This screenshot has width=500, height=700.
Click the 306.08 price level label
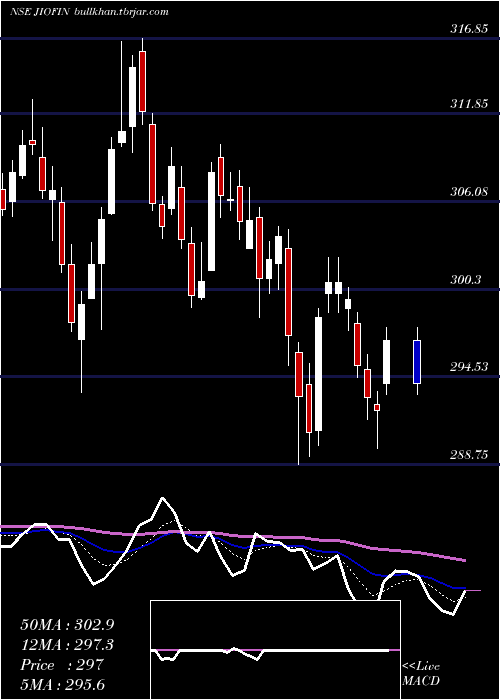point(469,192)
